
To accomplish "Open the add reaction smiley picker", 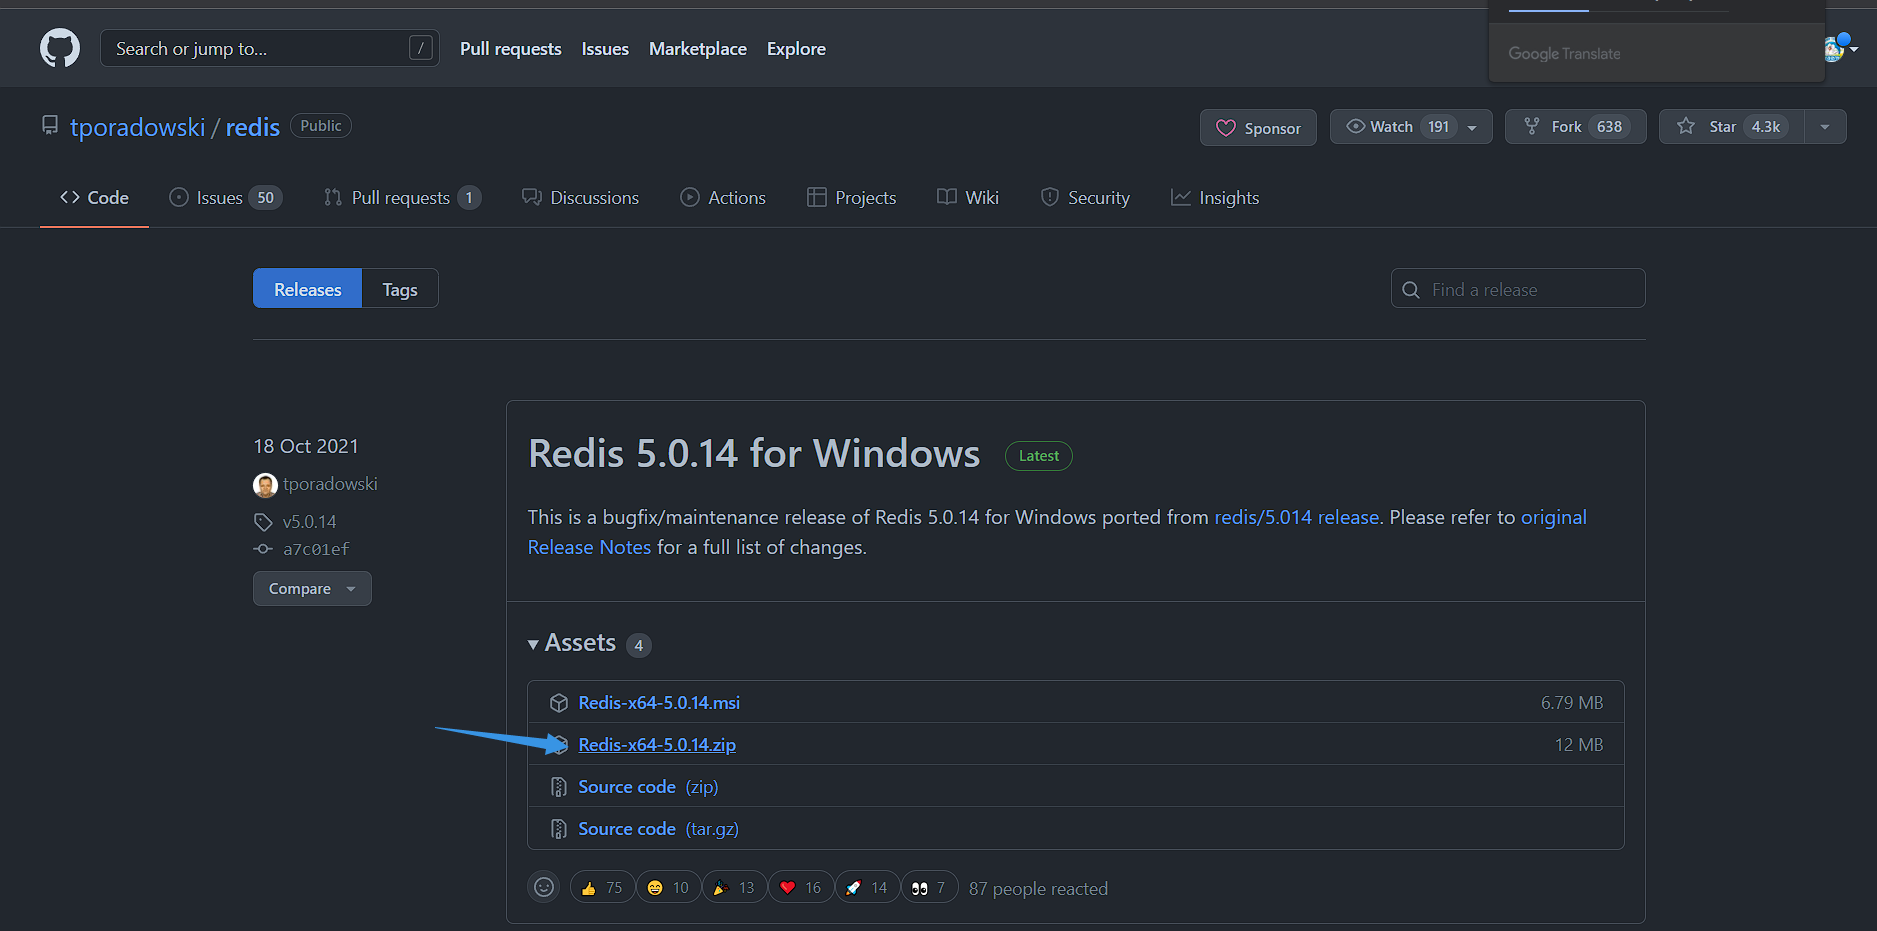I will click(x=544, y=887).
